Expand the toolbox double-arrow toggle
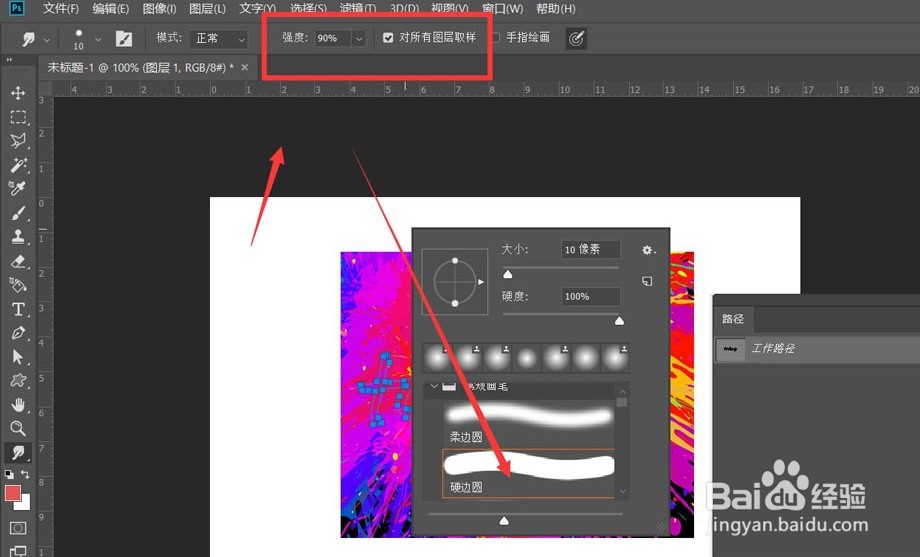The width and height of the screenshot is (920, 557). (9, 60)
